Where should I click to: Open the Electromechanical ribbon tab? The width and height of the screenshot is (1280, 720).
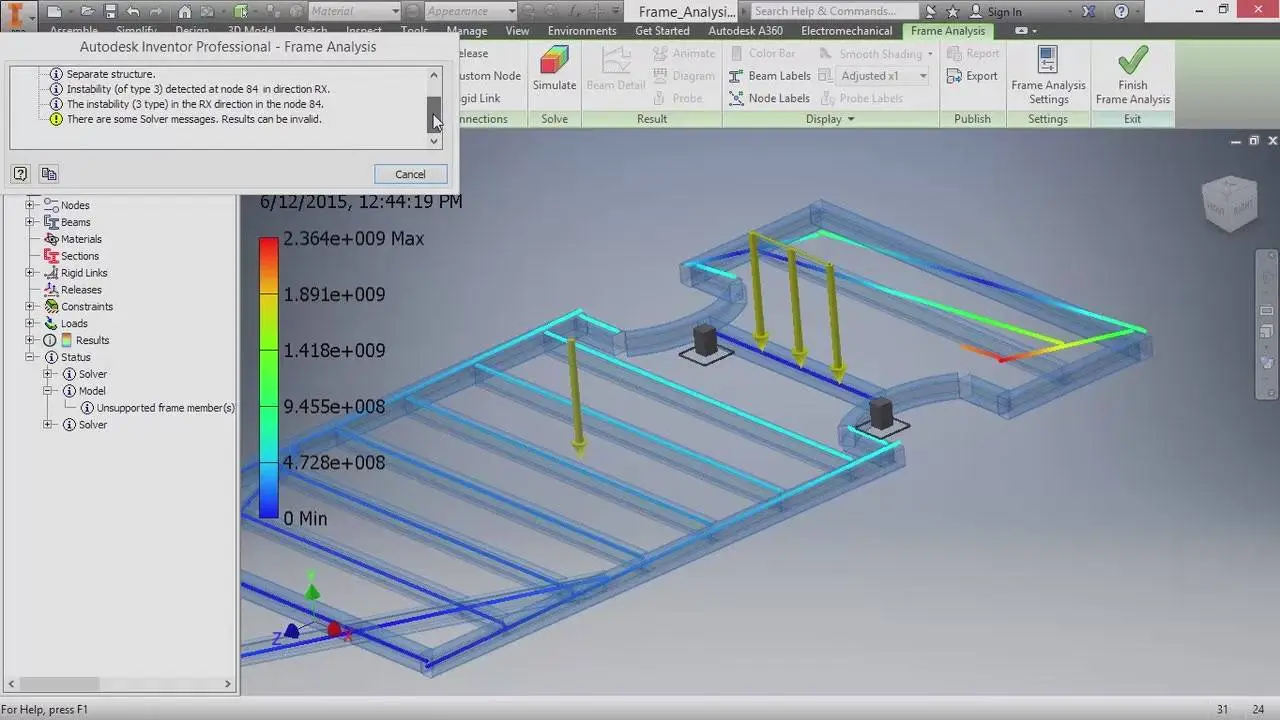(846, 31)
